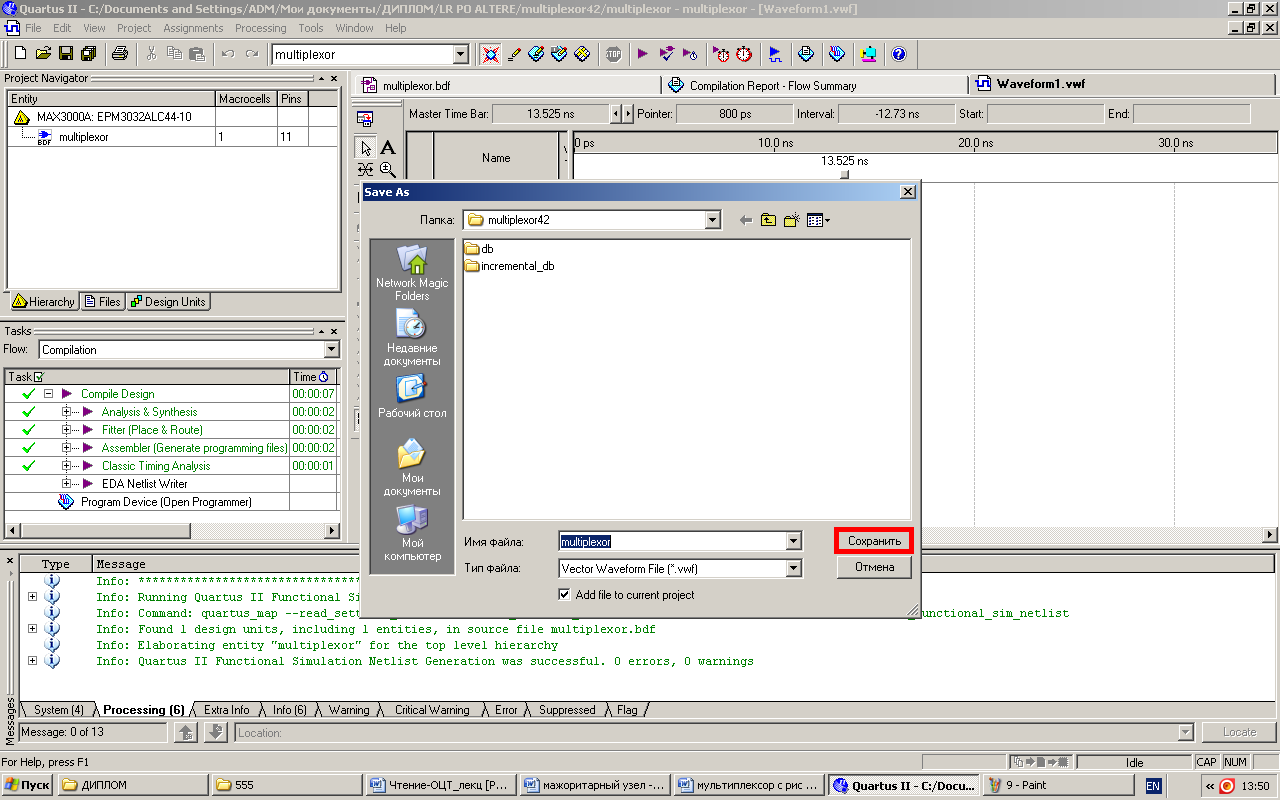Click the Cut scissors toolbar icon
Viewport: 1280px width, 800px height.
[x=152, y=53]
